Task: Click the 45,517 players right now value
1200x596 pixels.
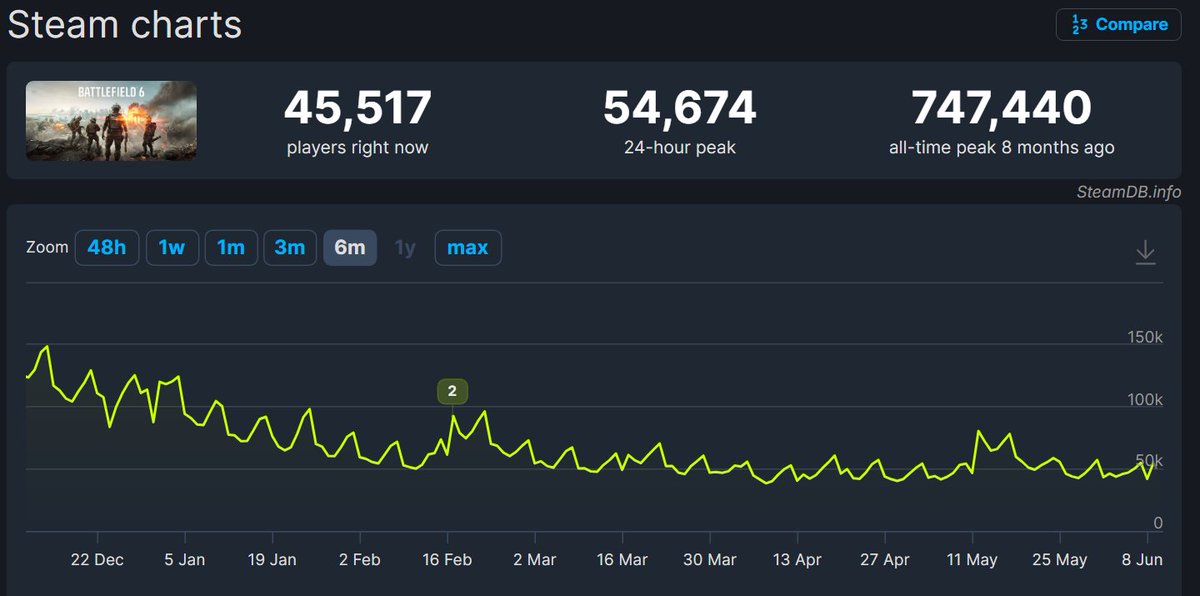Action: click(x=357, y=108)
